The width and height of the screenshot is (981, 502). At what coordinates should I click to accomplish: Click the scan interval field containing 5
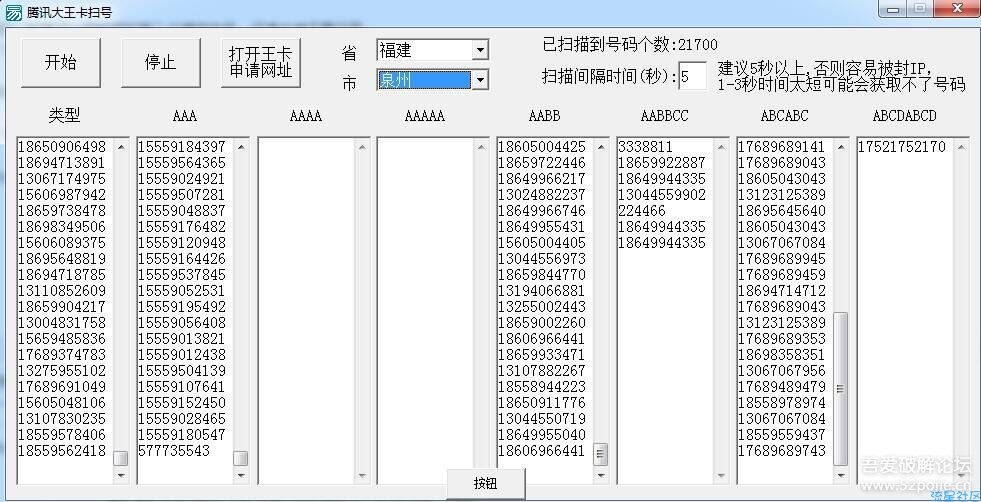pos(693,76)
